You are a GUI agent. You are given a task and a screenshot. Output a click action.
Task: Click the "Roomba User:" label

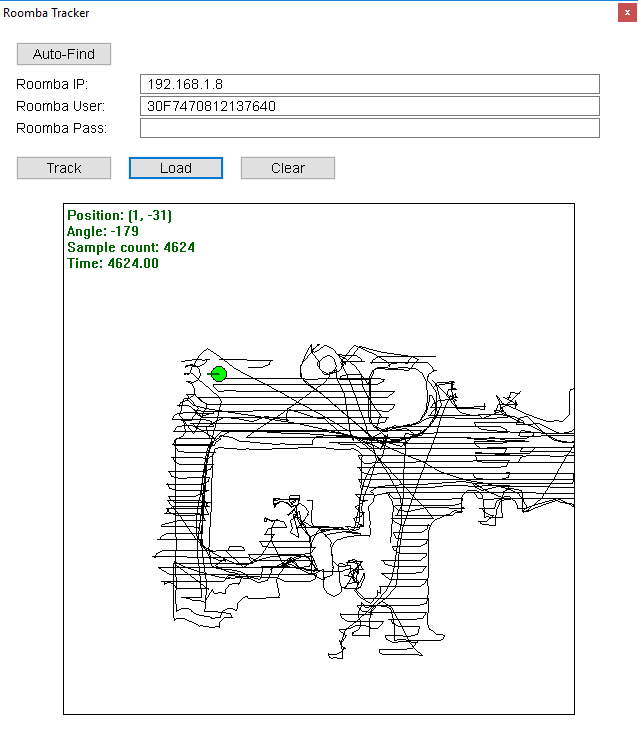click(60, 106)
